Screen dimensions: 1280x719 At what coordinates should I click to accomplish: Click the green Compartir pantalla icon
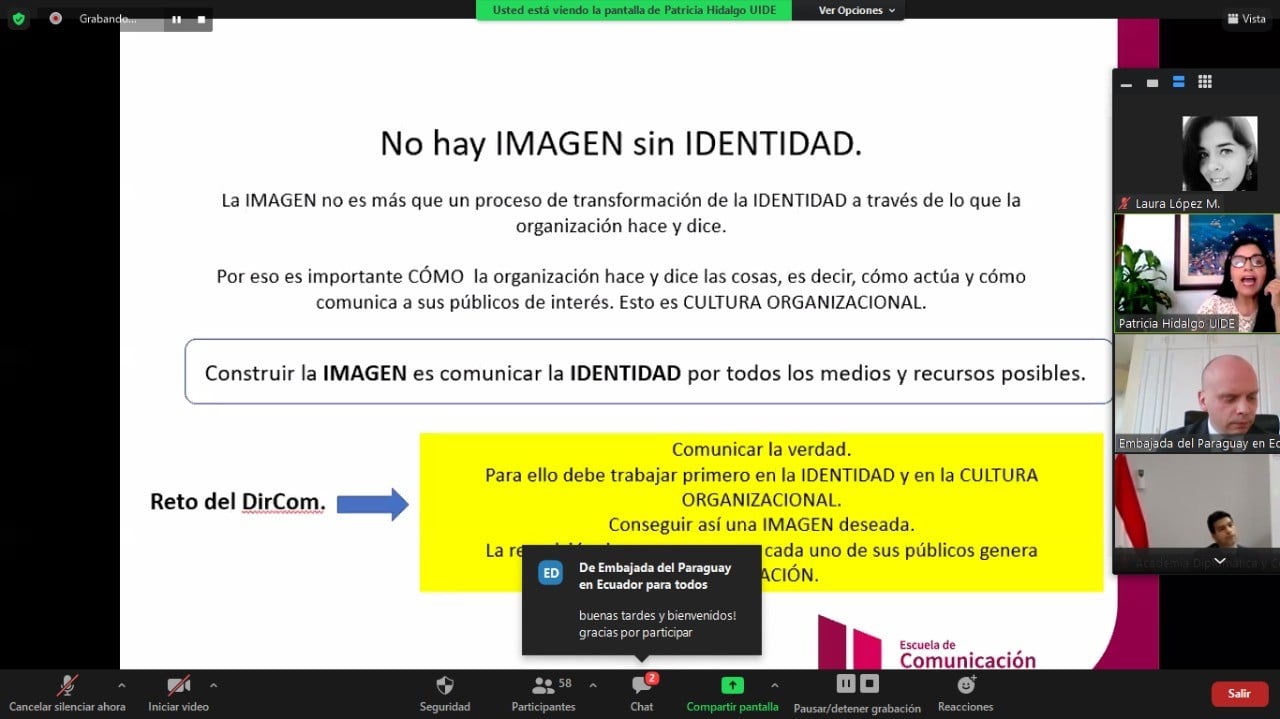[x=732, y=686]
